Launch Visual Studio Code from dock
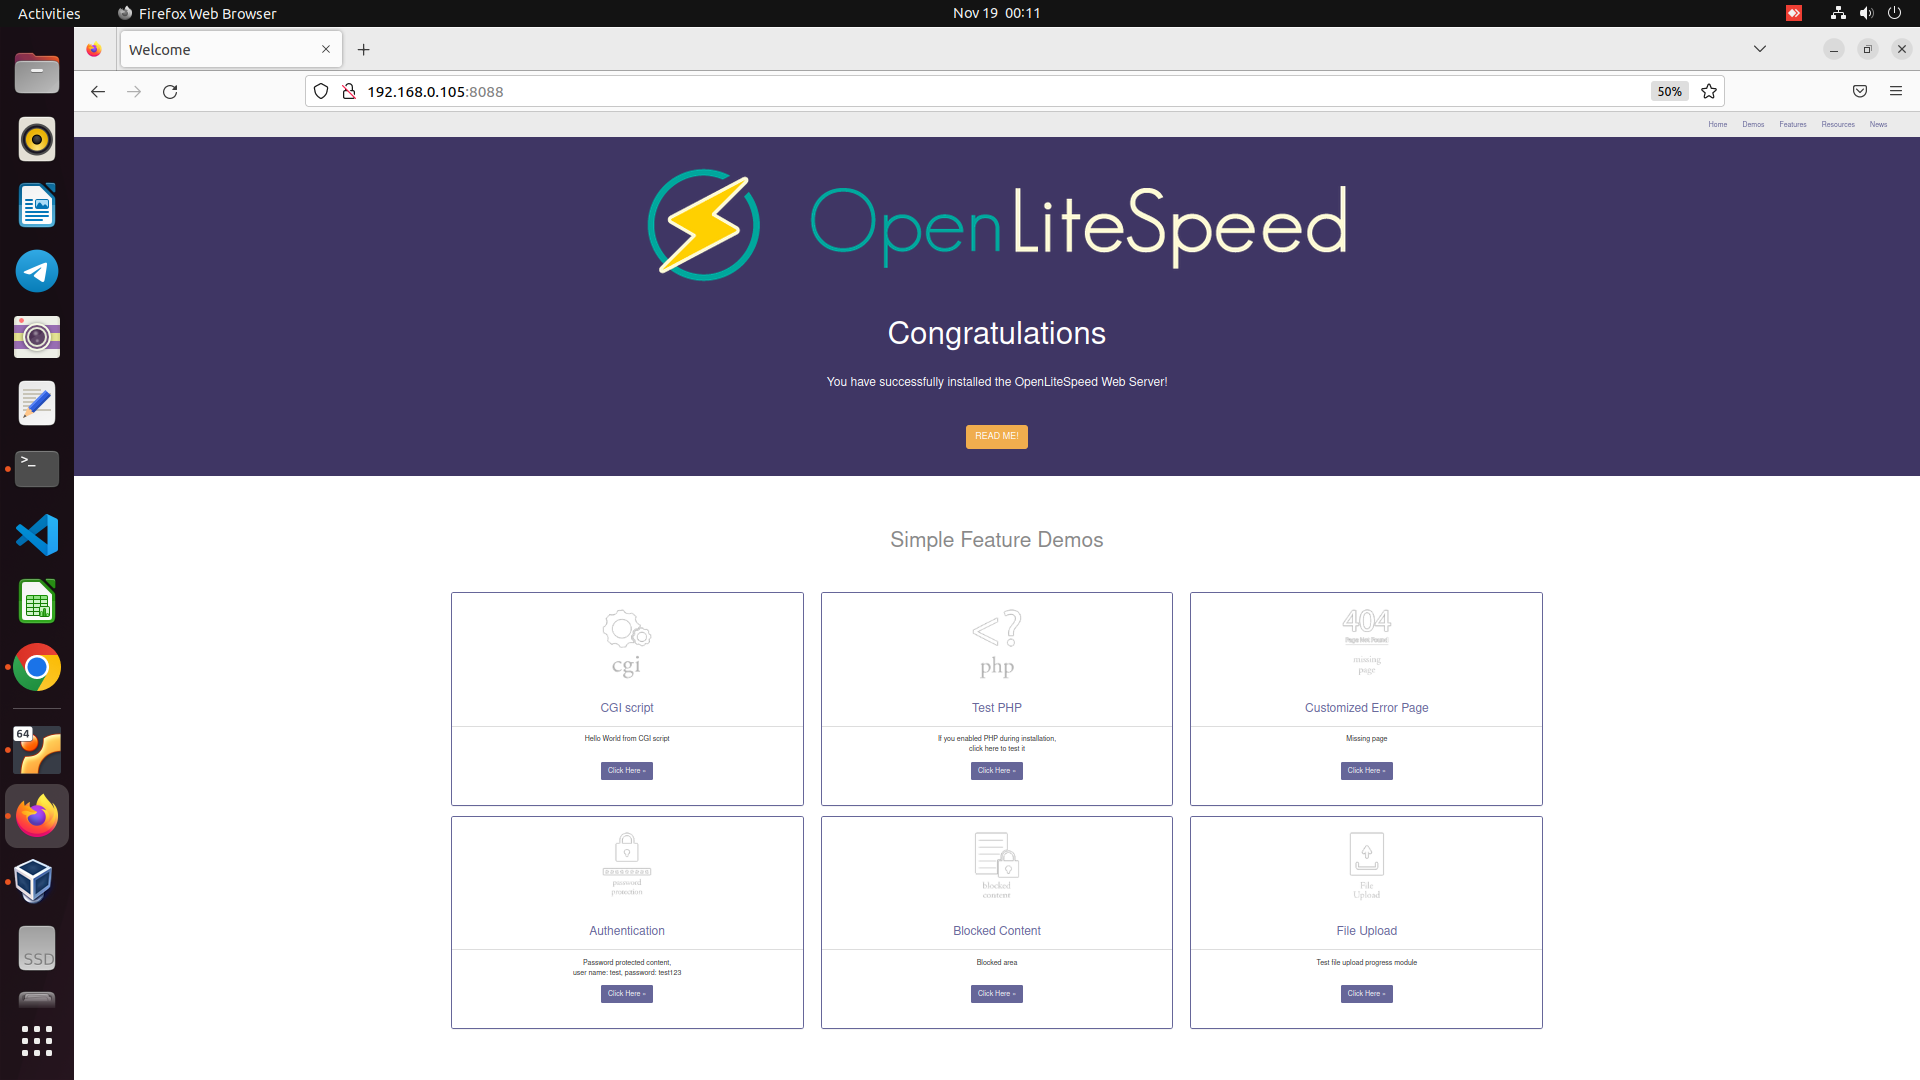 point(37,535)
